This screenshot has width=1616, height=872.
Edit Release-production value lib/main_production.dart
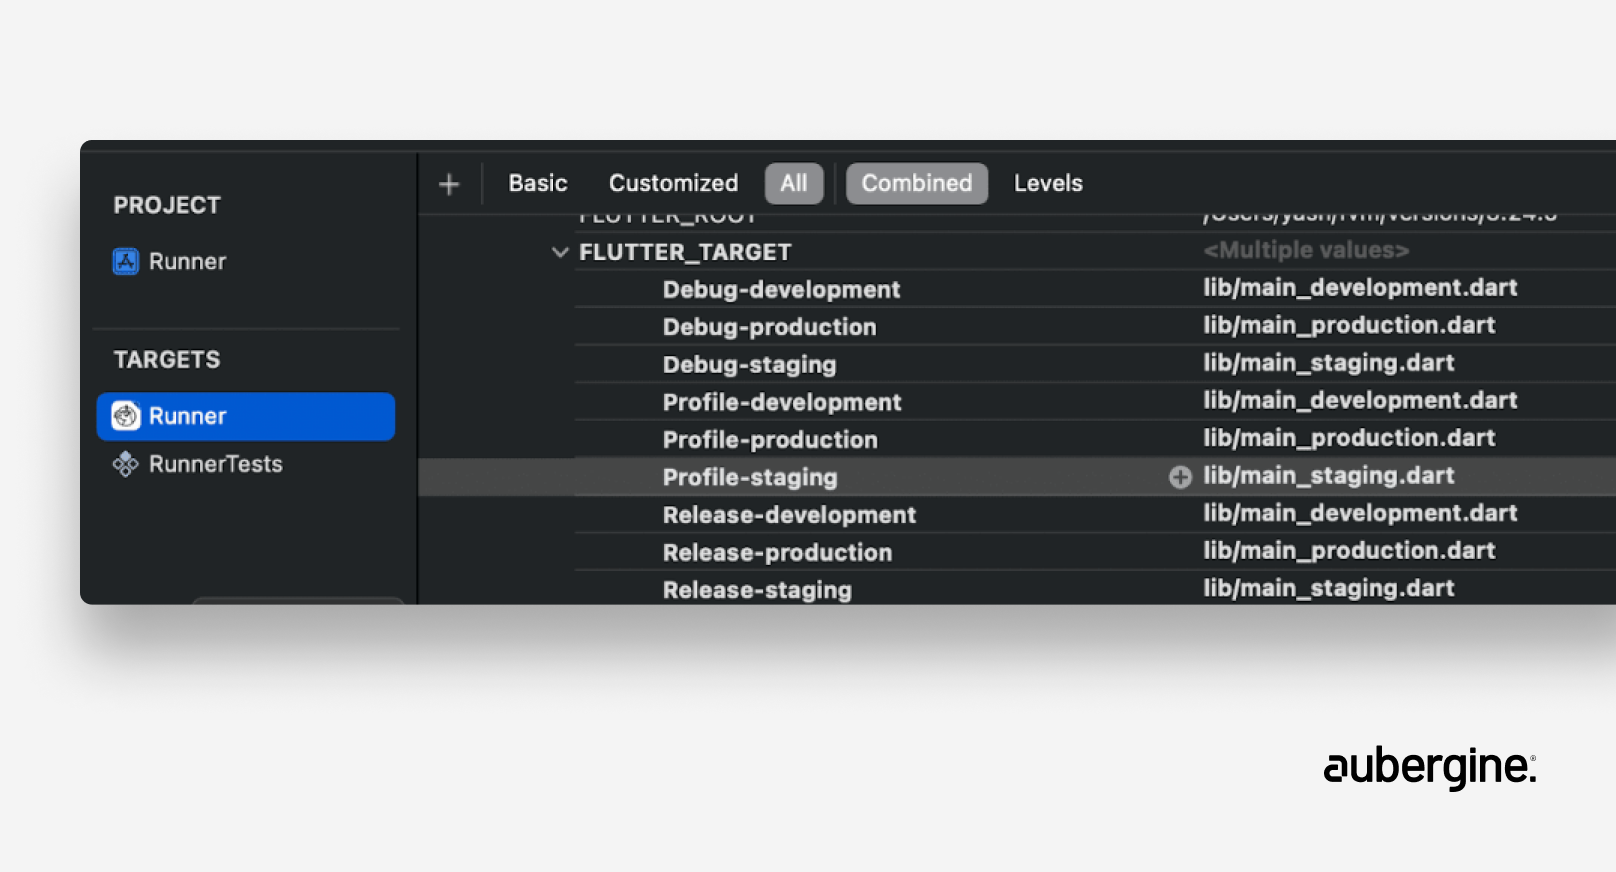1349,551
